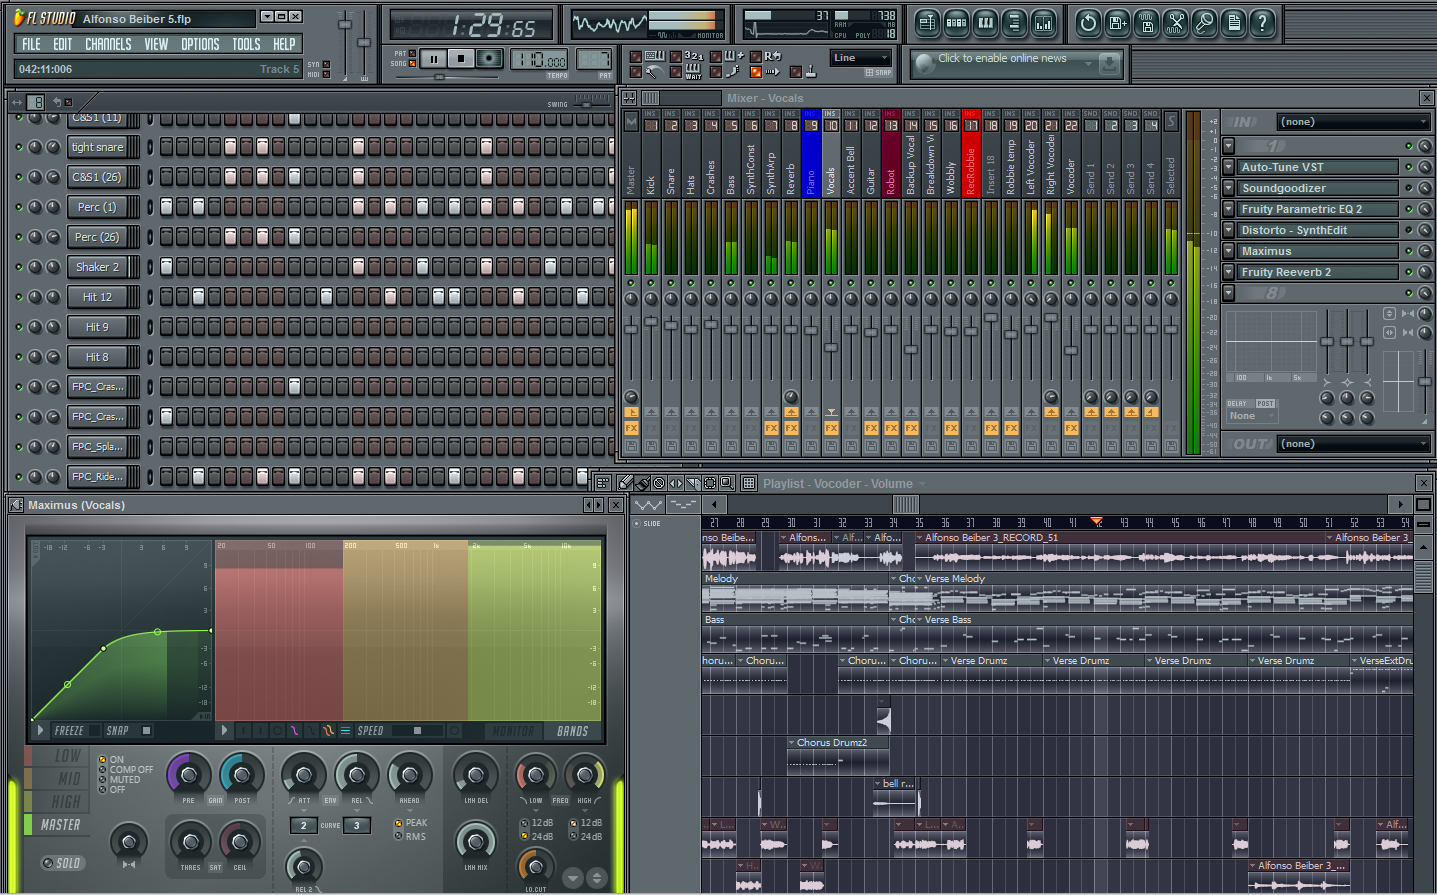Image resolution: width=1437 pixels, height=895 pixels.
Task: Open the snap mode Line dropdown
Action: [x=860, y=58]
